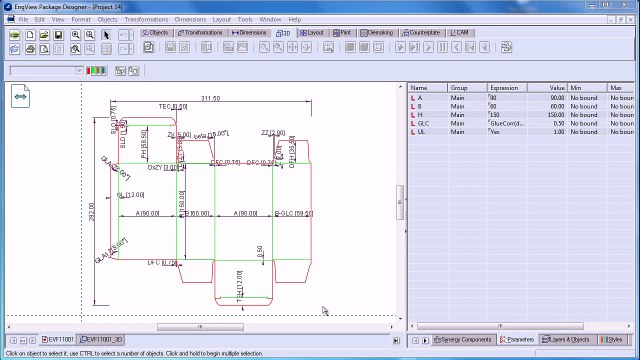The image size is (640, 360).
Task: Click the play forward animation button
Action: [x=400, y=47]
